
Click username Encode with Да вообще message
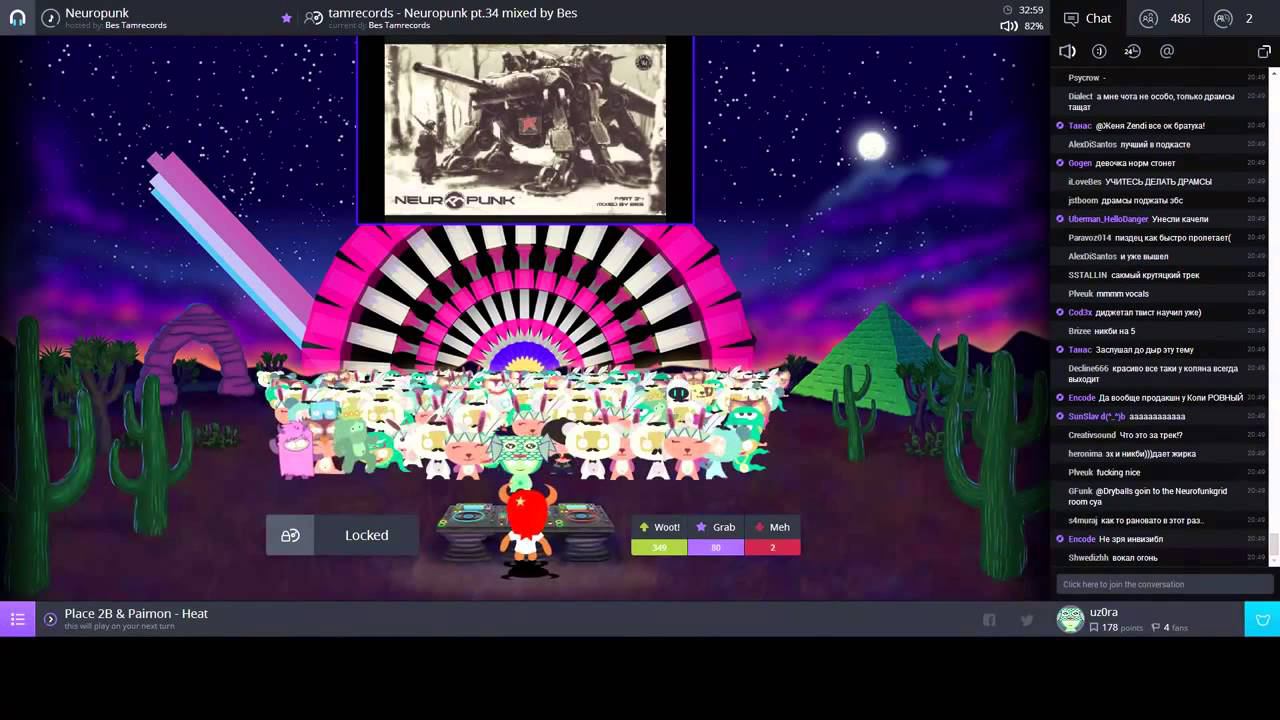coord(1082,398)
